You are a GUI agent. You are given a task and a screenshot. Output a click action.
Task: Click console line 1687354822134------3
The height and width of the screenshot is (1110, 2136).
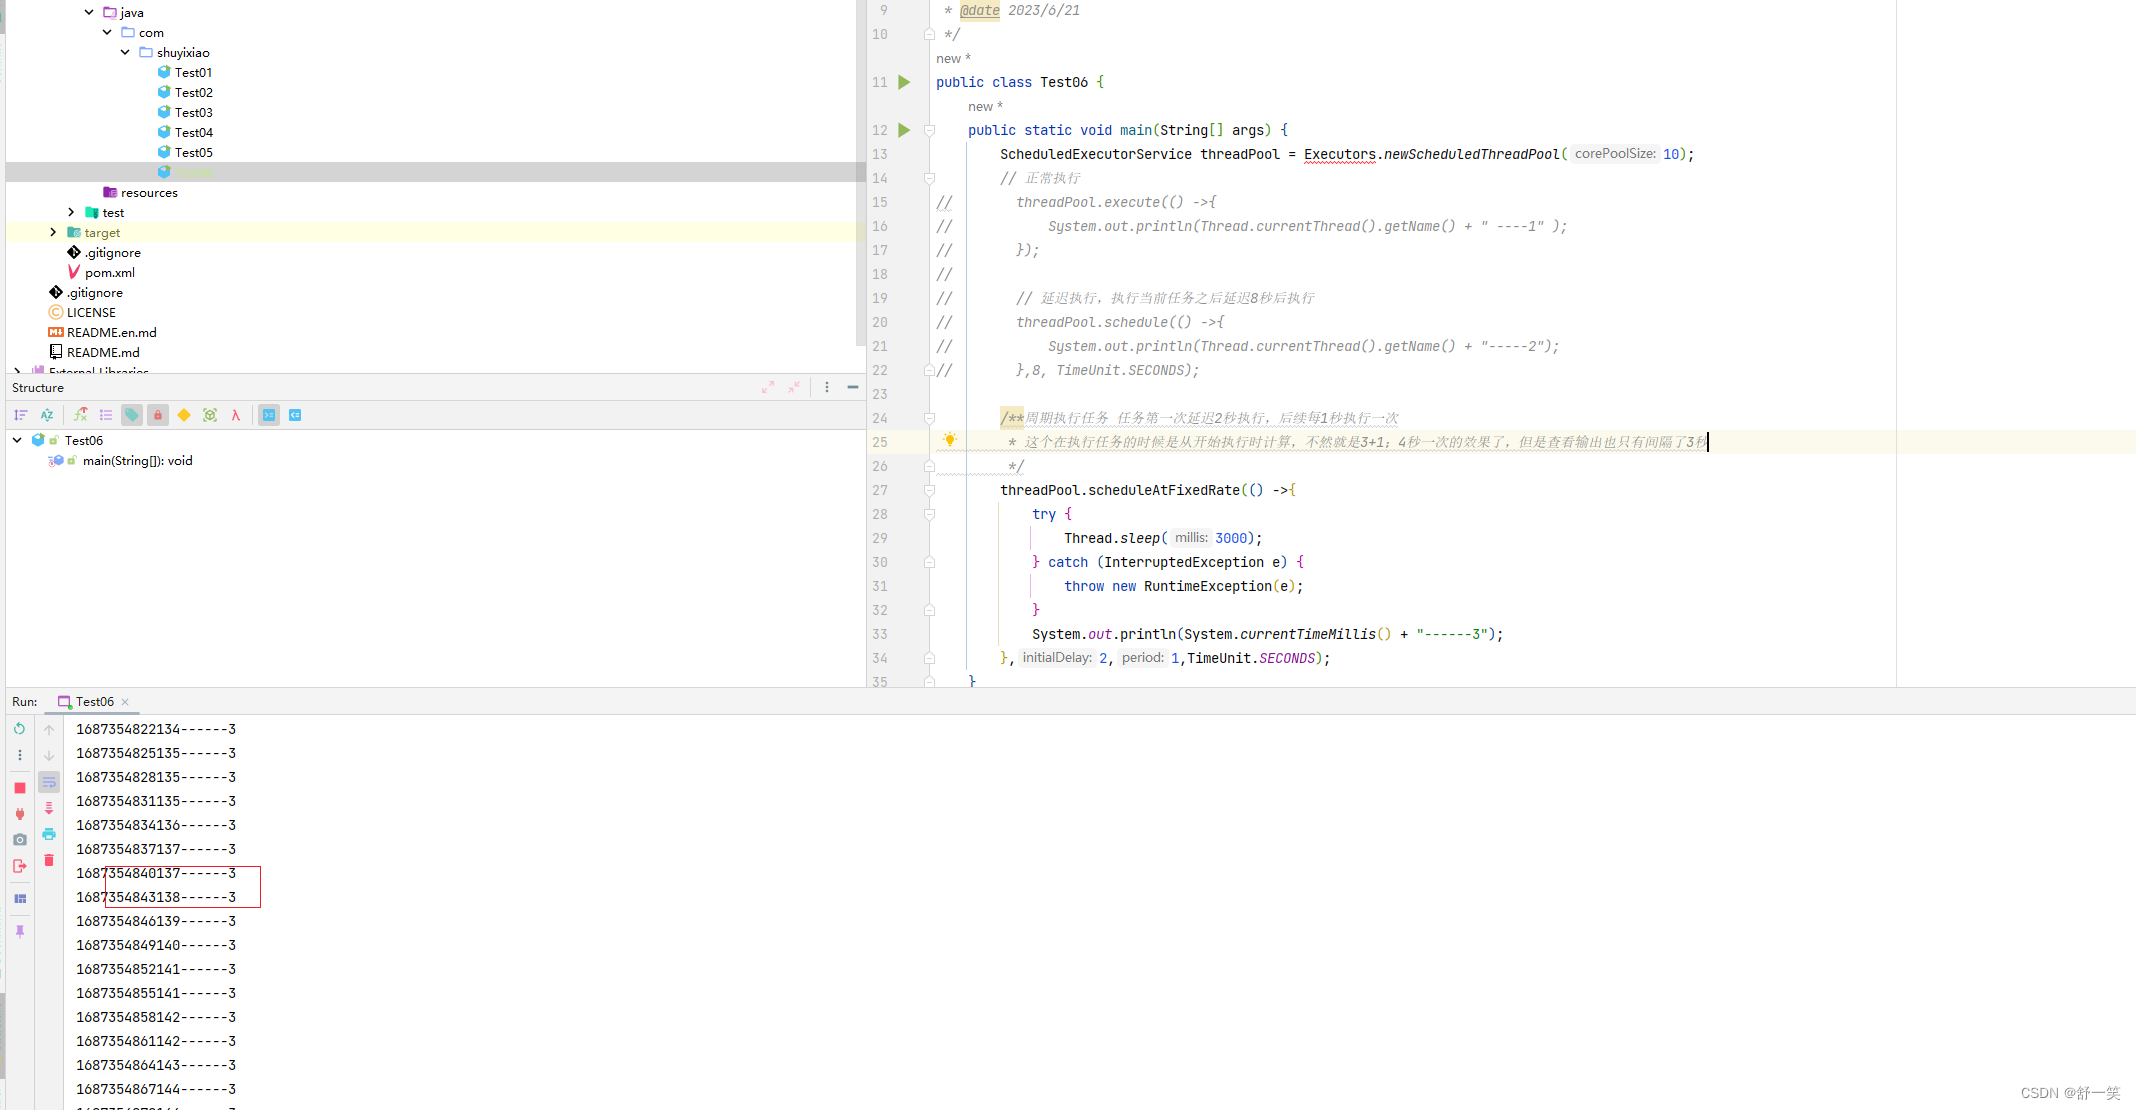tap(156, 729)
